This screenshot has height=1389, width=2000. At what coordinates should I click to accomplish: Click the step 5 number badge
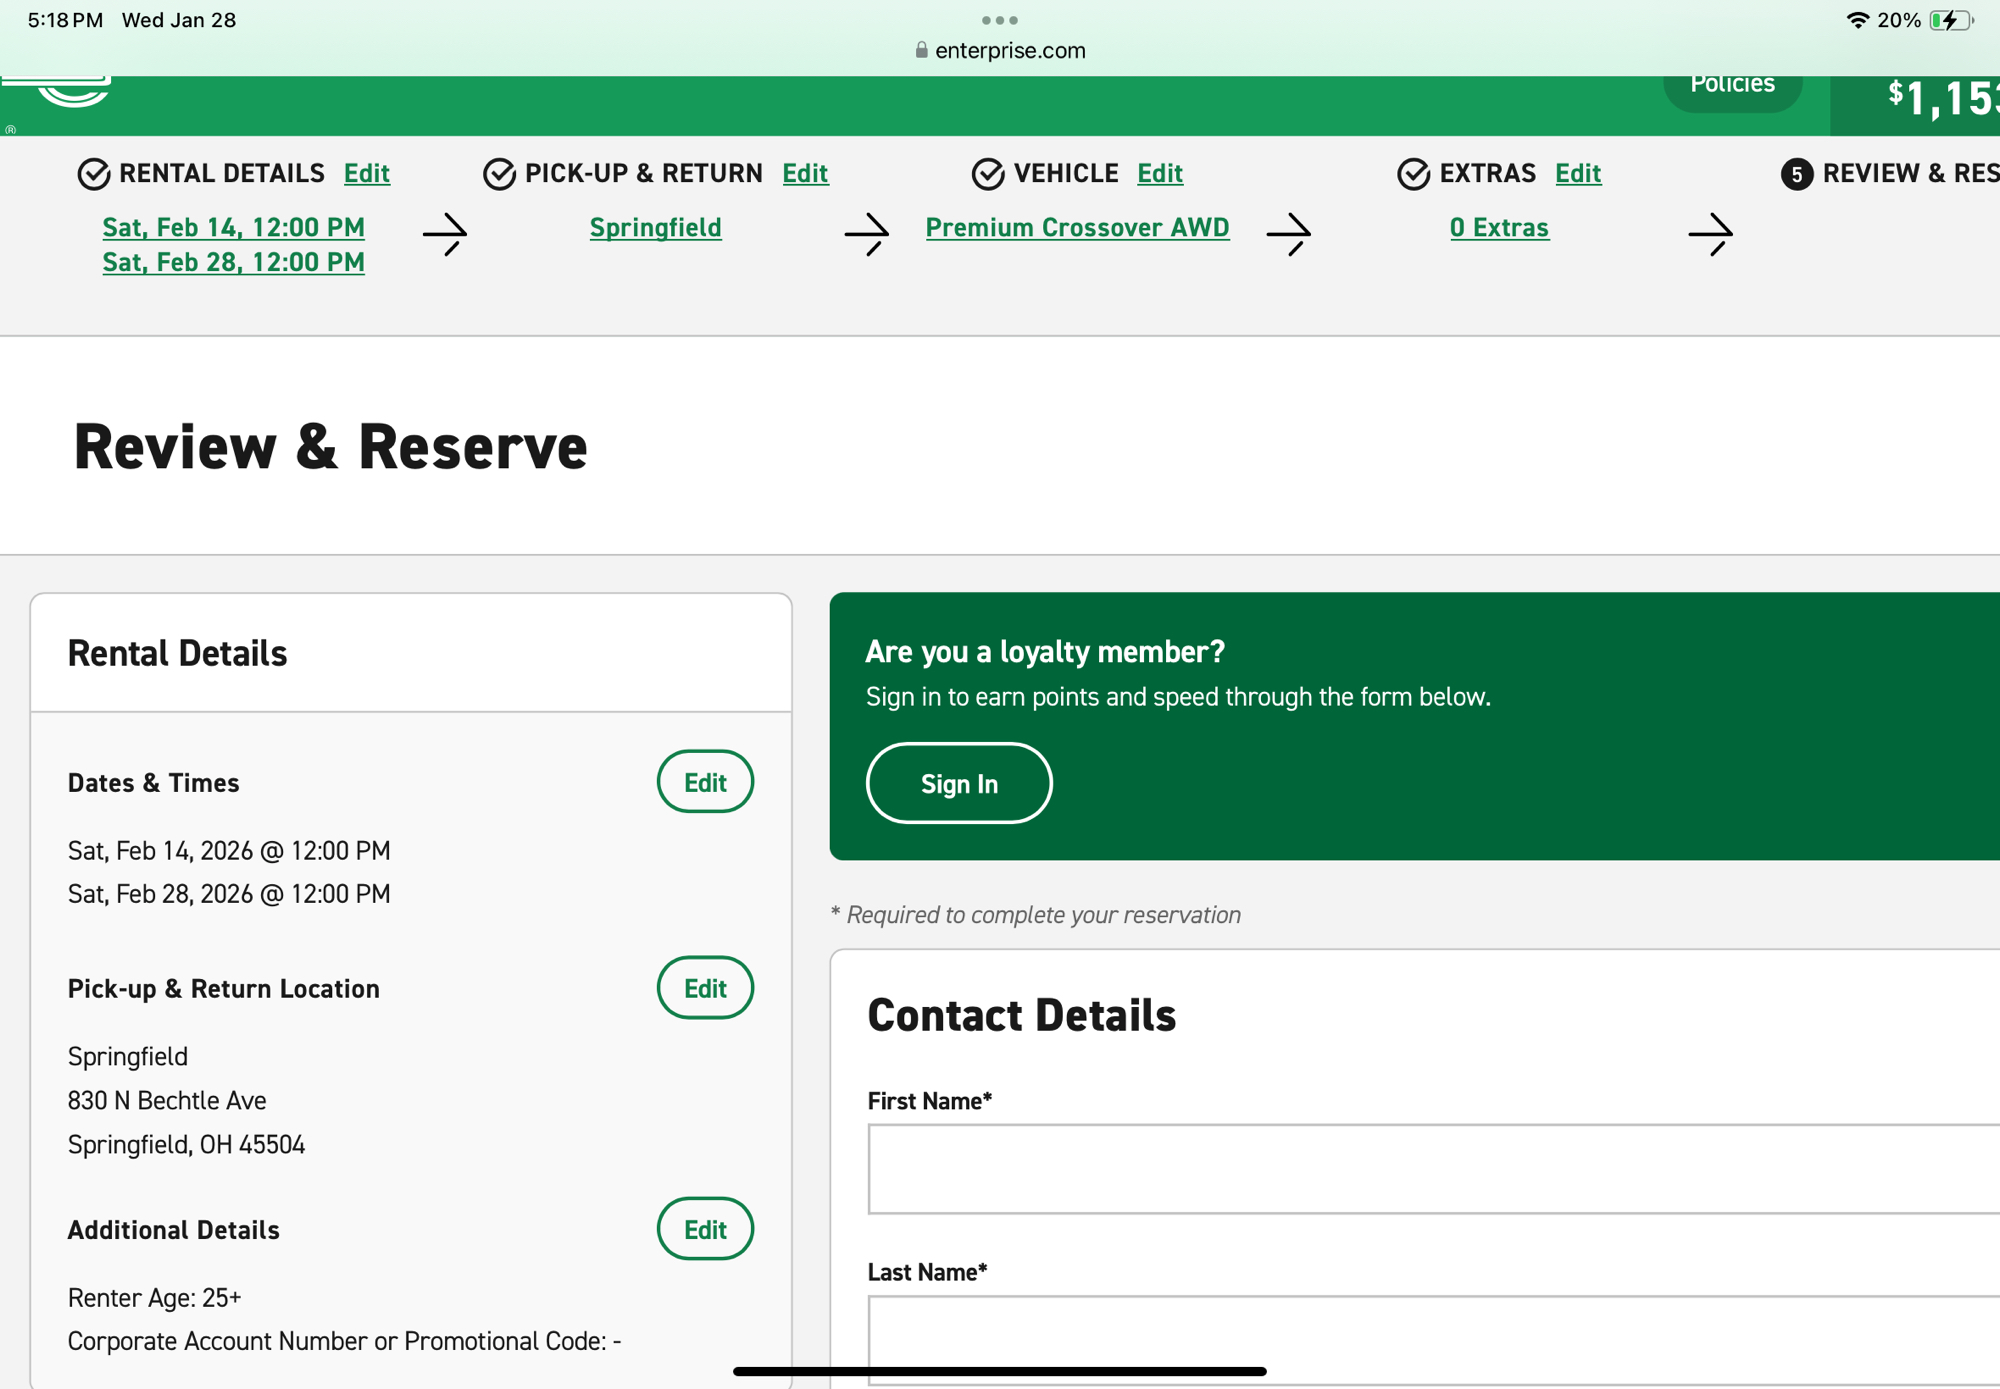tap(1796, 174)
